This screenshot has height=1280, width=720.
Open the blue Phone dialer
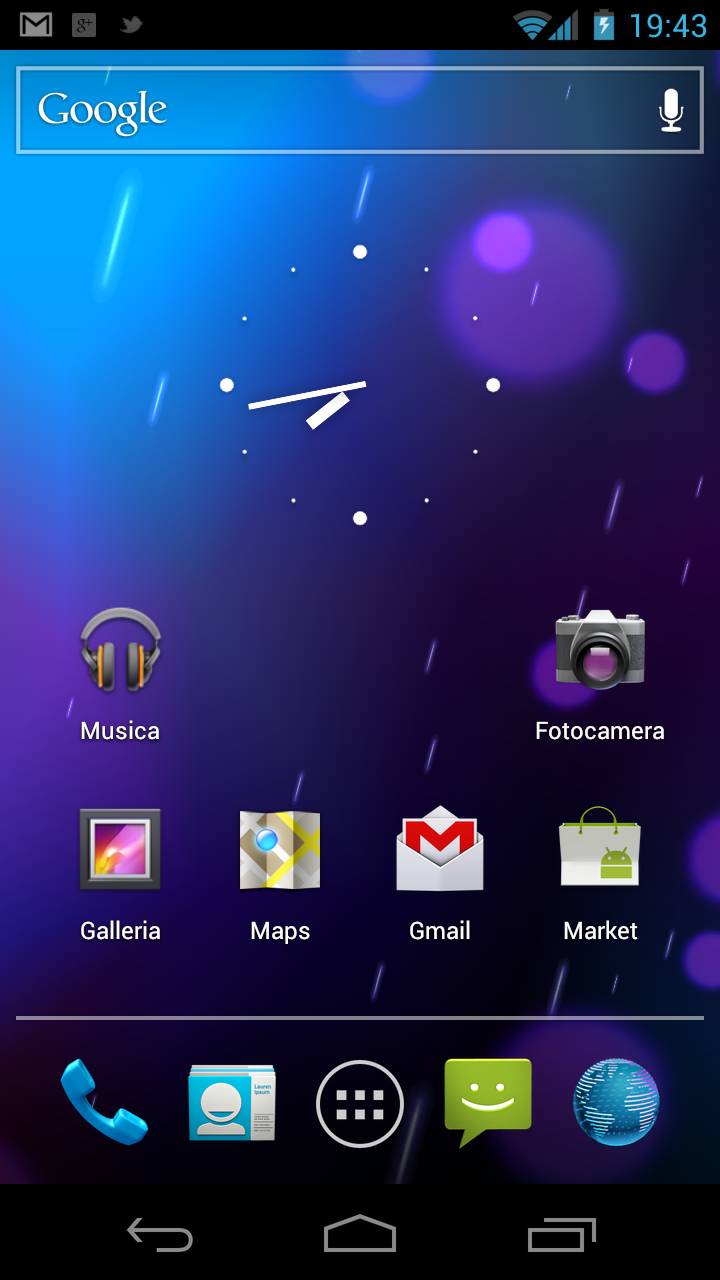[x=104, y=1102]
